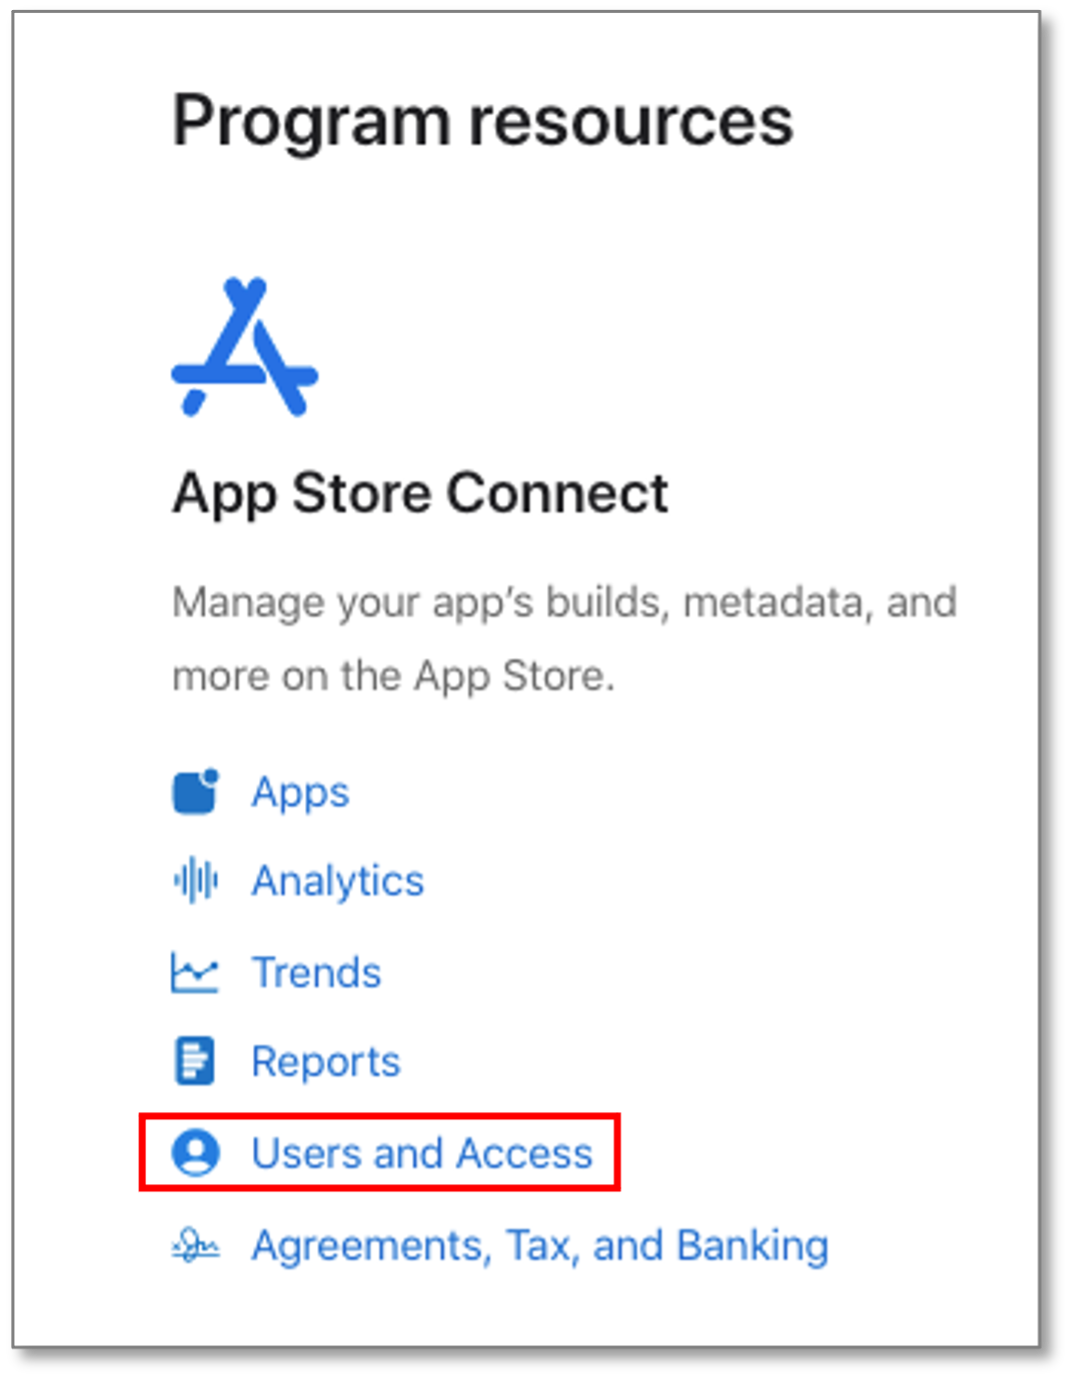Click the "more on the App Store." text line
This screenshot has width=1077, height=1384.
click(x=393, y=676)
